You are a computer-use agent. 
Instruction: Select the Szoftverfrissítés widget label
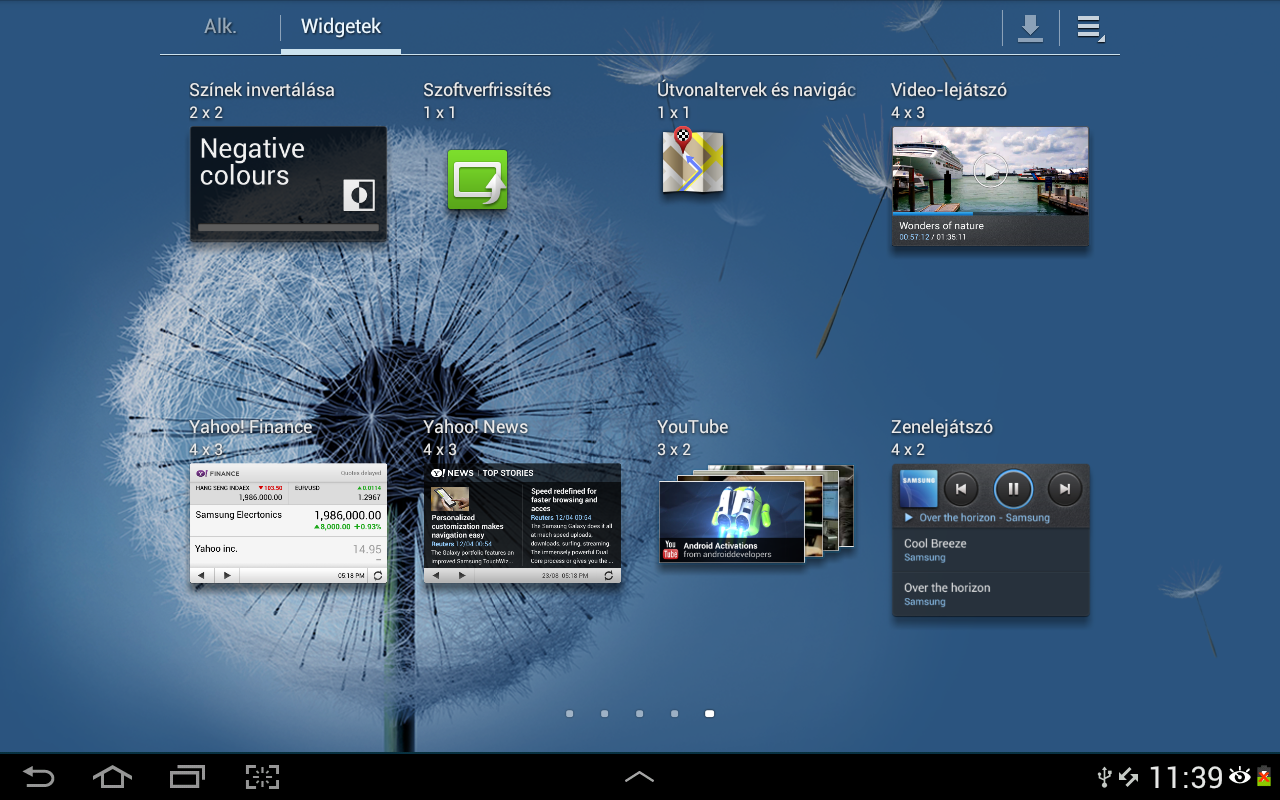click(487, 90)
